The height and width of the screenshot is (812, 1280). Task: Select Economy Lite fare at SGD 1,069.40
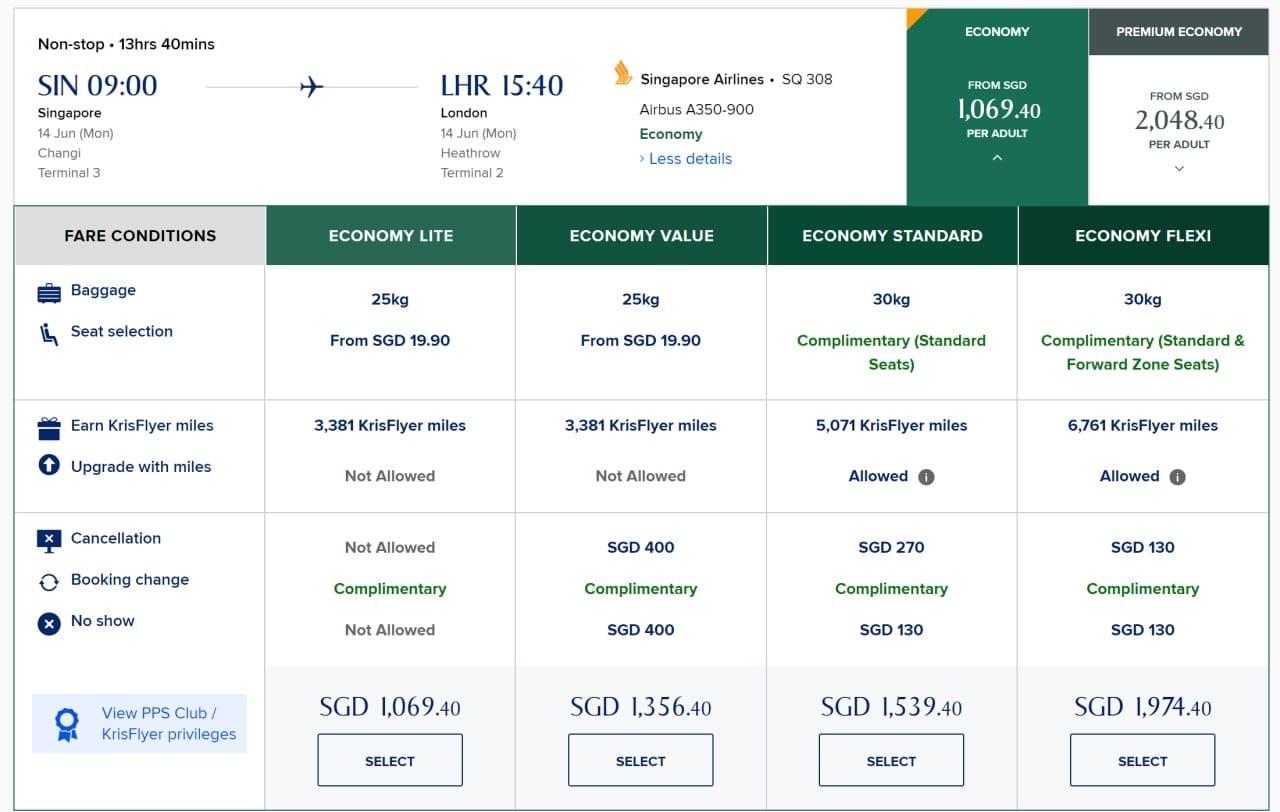pos(390,760)
